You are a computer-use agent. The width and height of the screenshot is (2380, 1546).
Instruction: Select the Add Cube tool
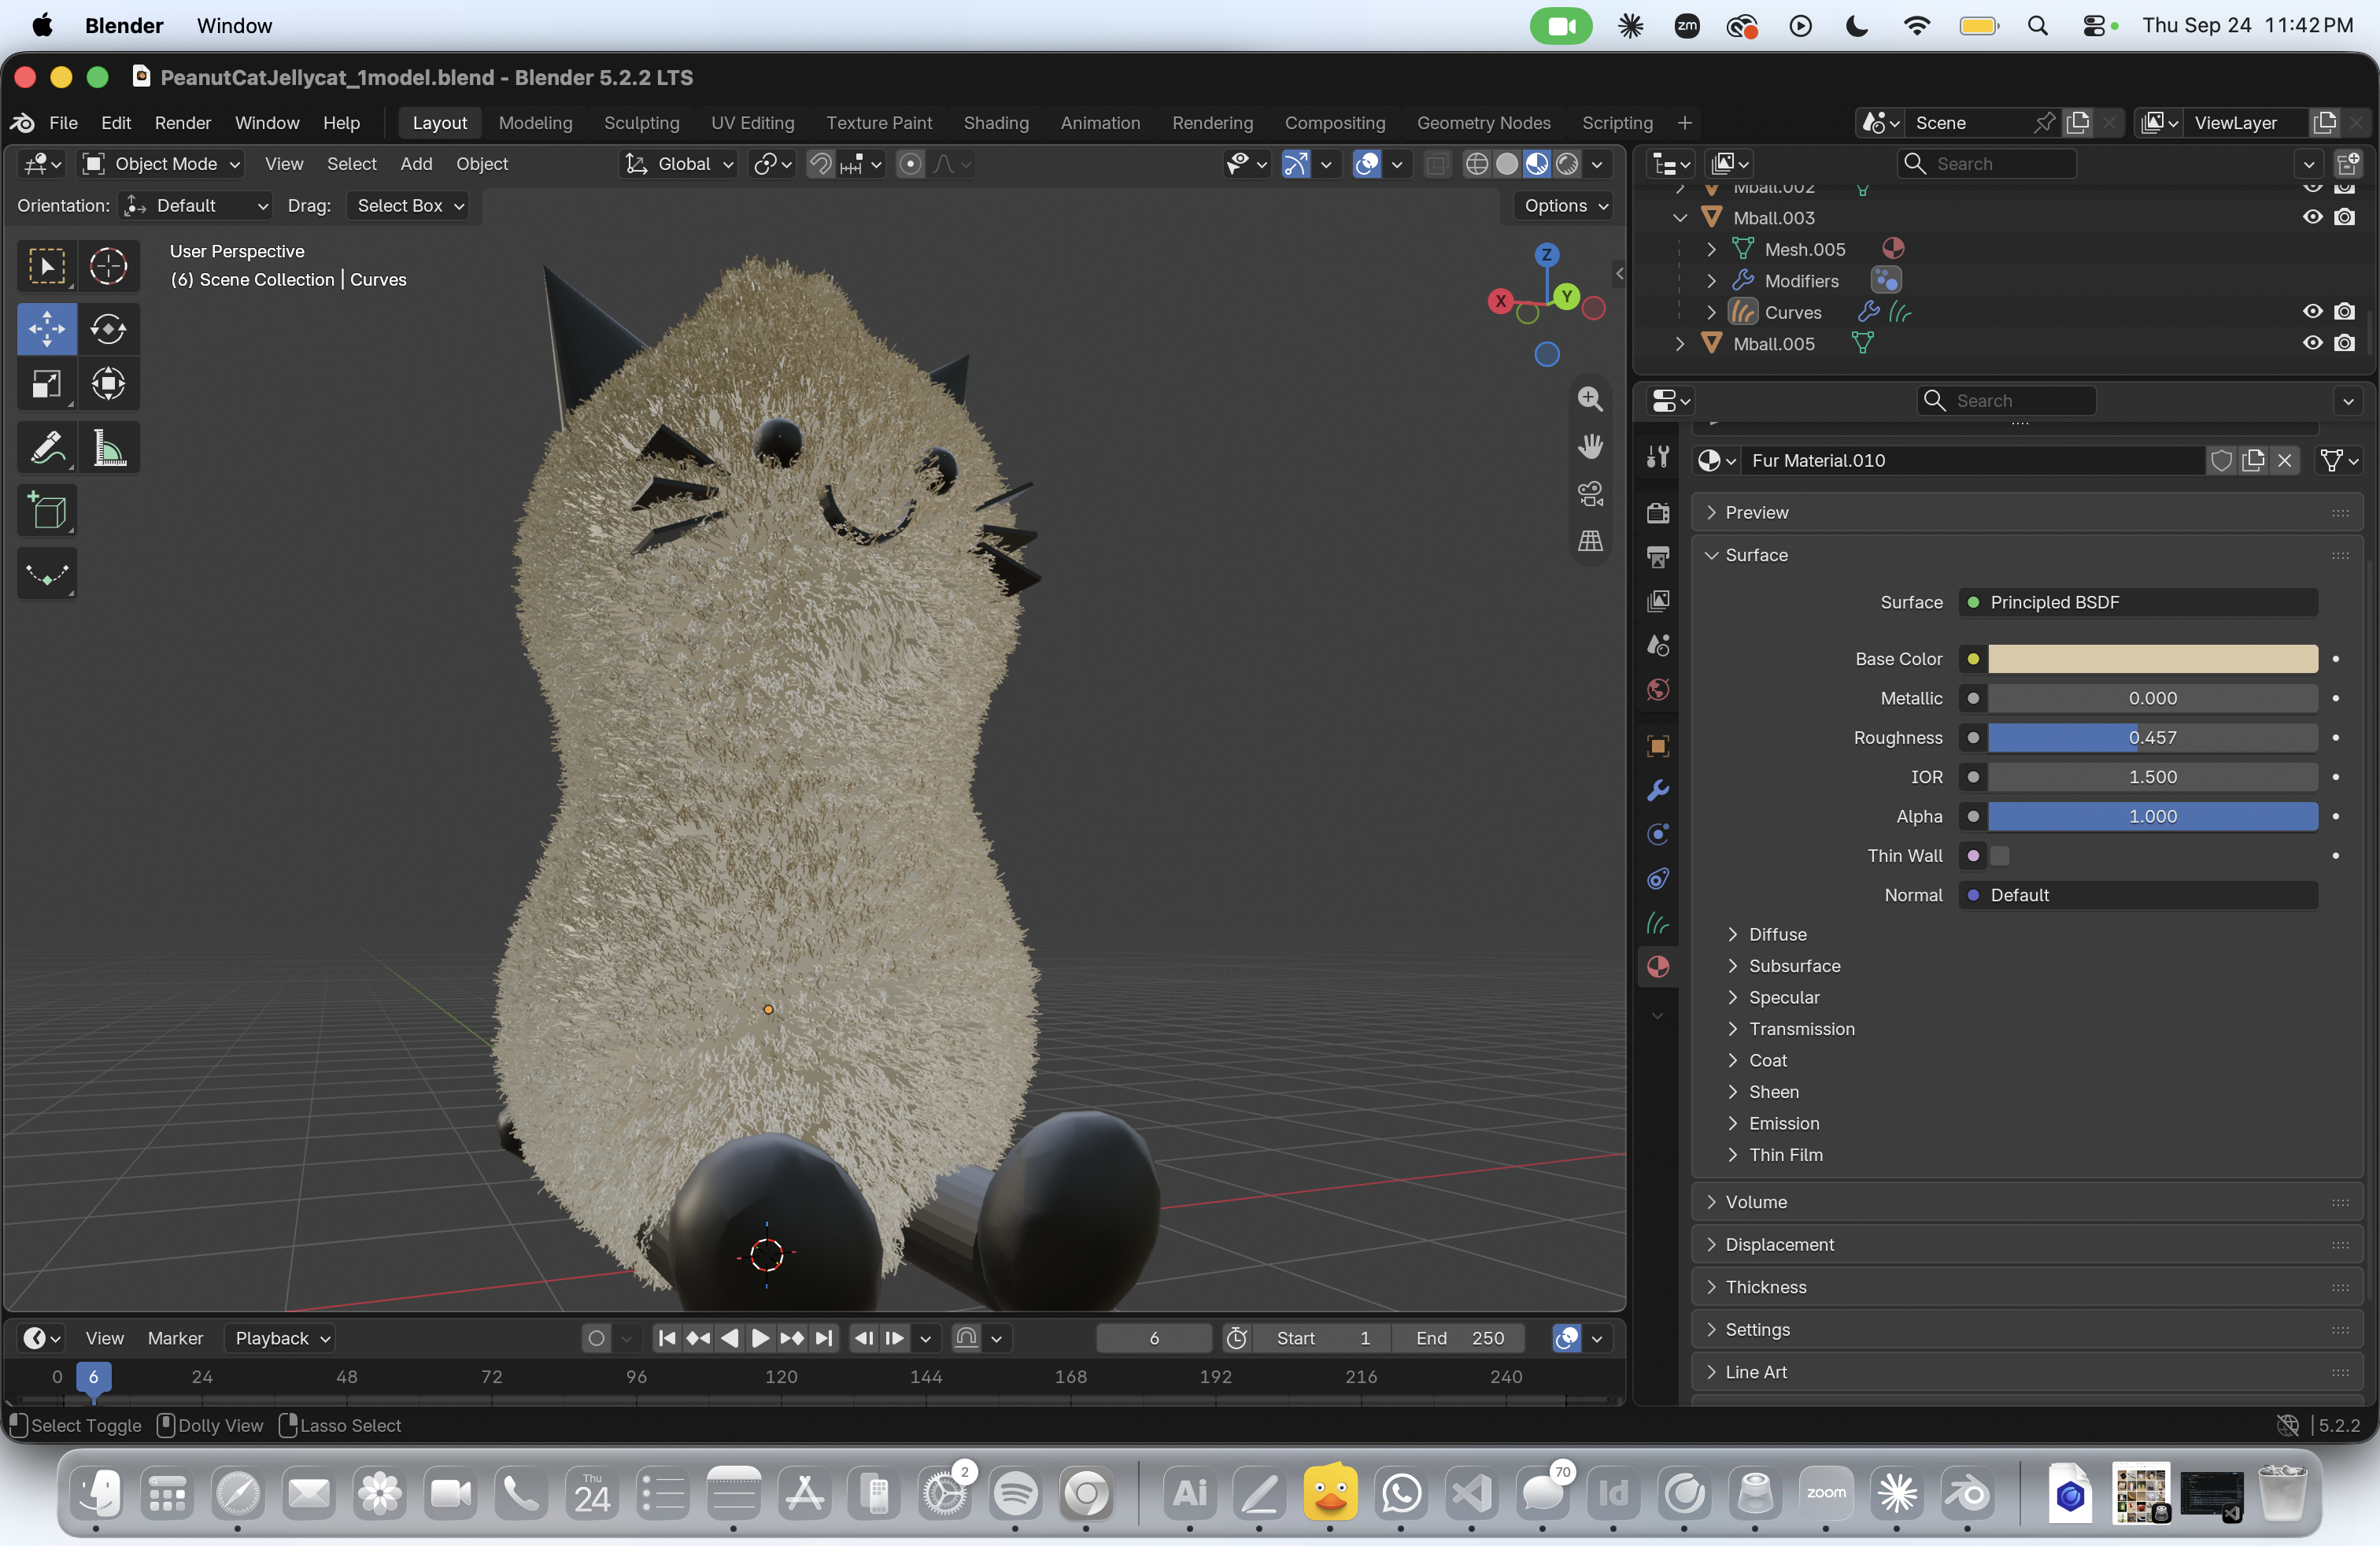[x=47, y=511]
